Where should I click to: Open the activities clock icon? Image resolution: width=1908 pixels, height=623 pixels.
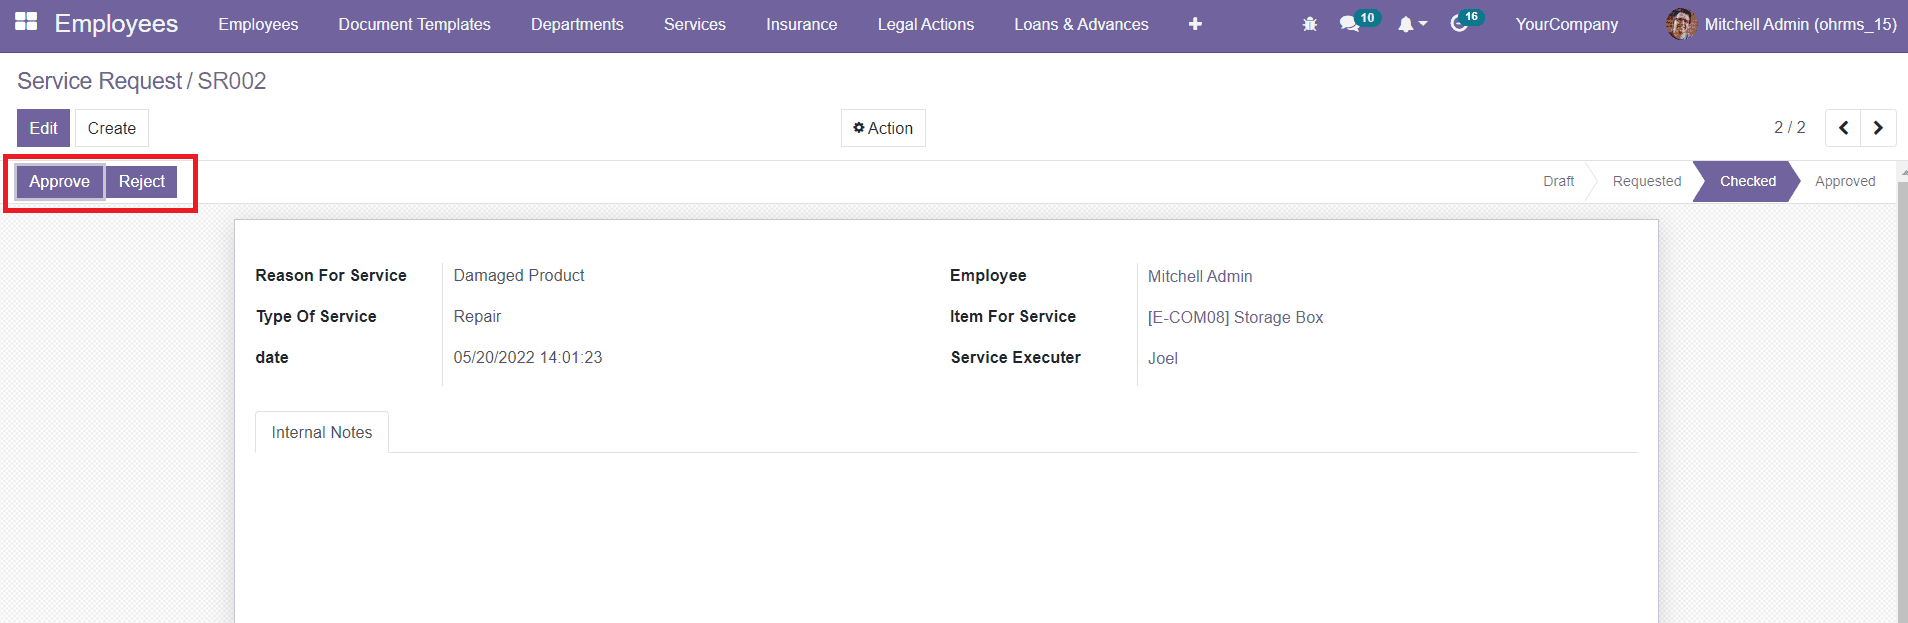click(1458, 24)
